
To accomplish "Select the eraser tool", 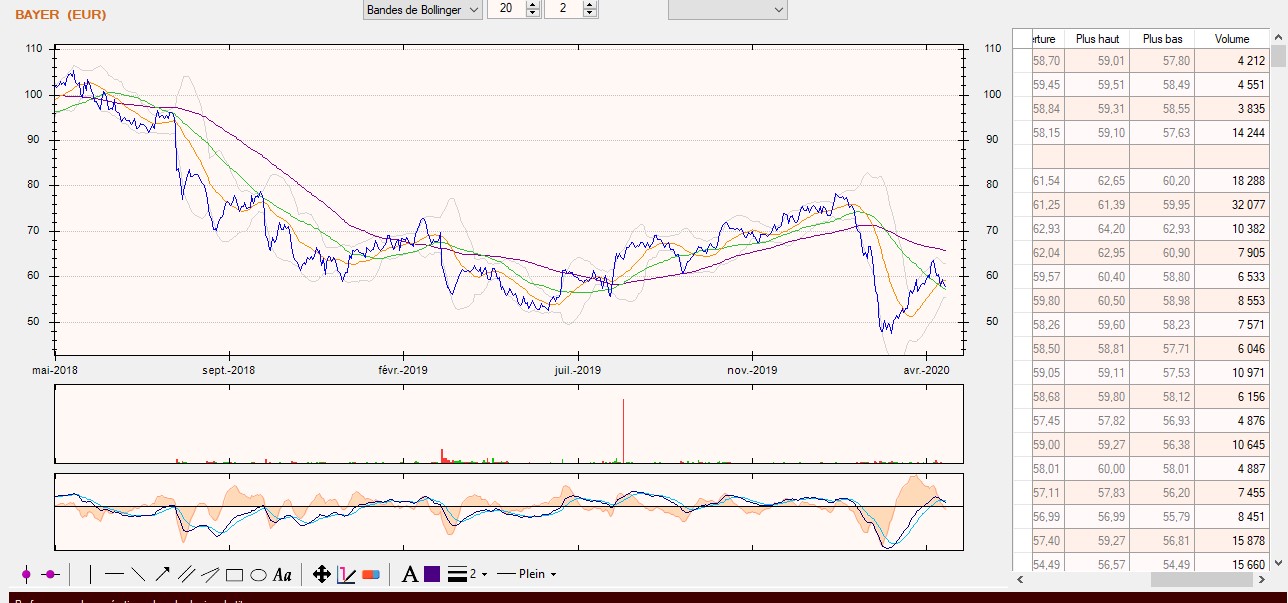I will point(371,574).
